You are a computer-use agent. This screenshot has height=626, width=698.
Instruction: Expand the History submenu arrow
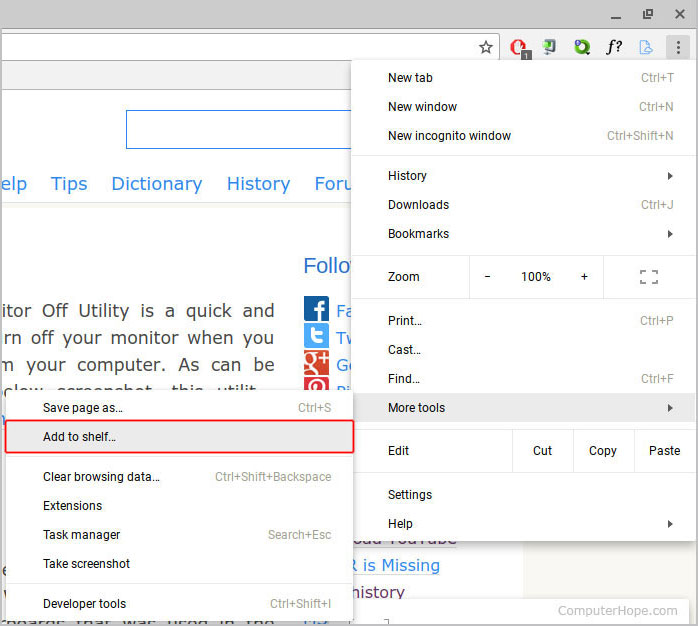click(670, 176)
